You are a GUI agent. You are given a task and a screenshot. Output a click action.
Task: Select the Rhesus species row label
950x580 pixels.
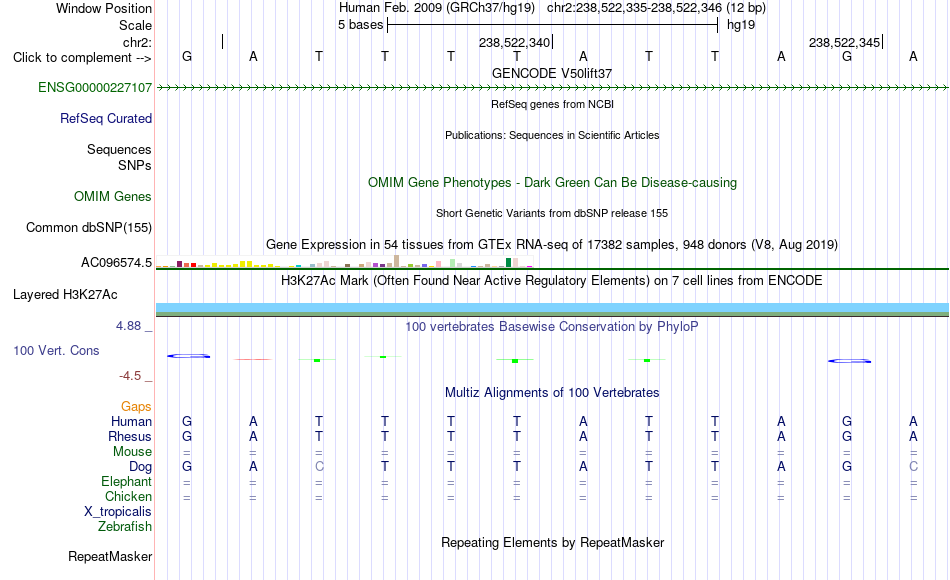point(130,436)
